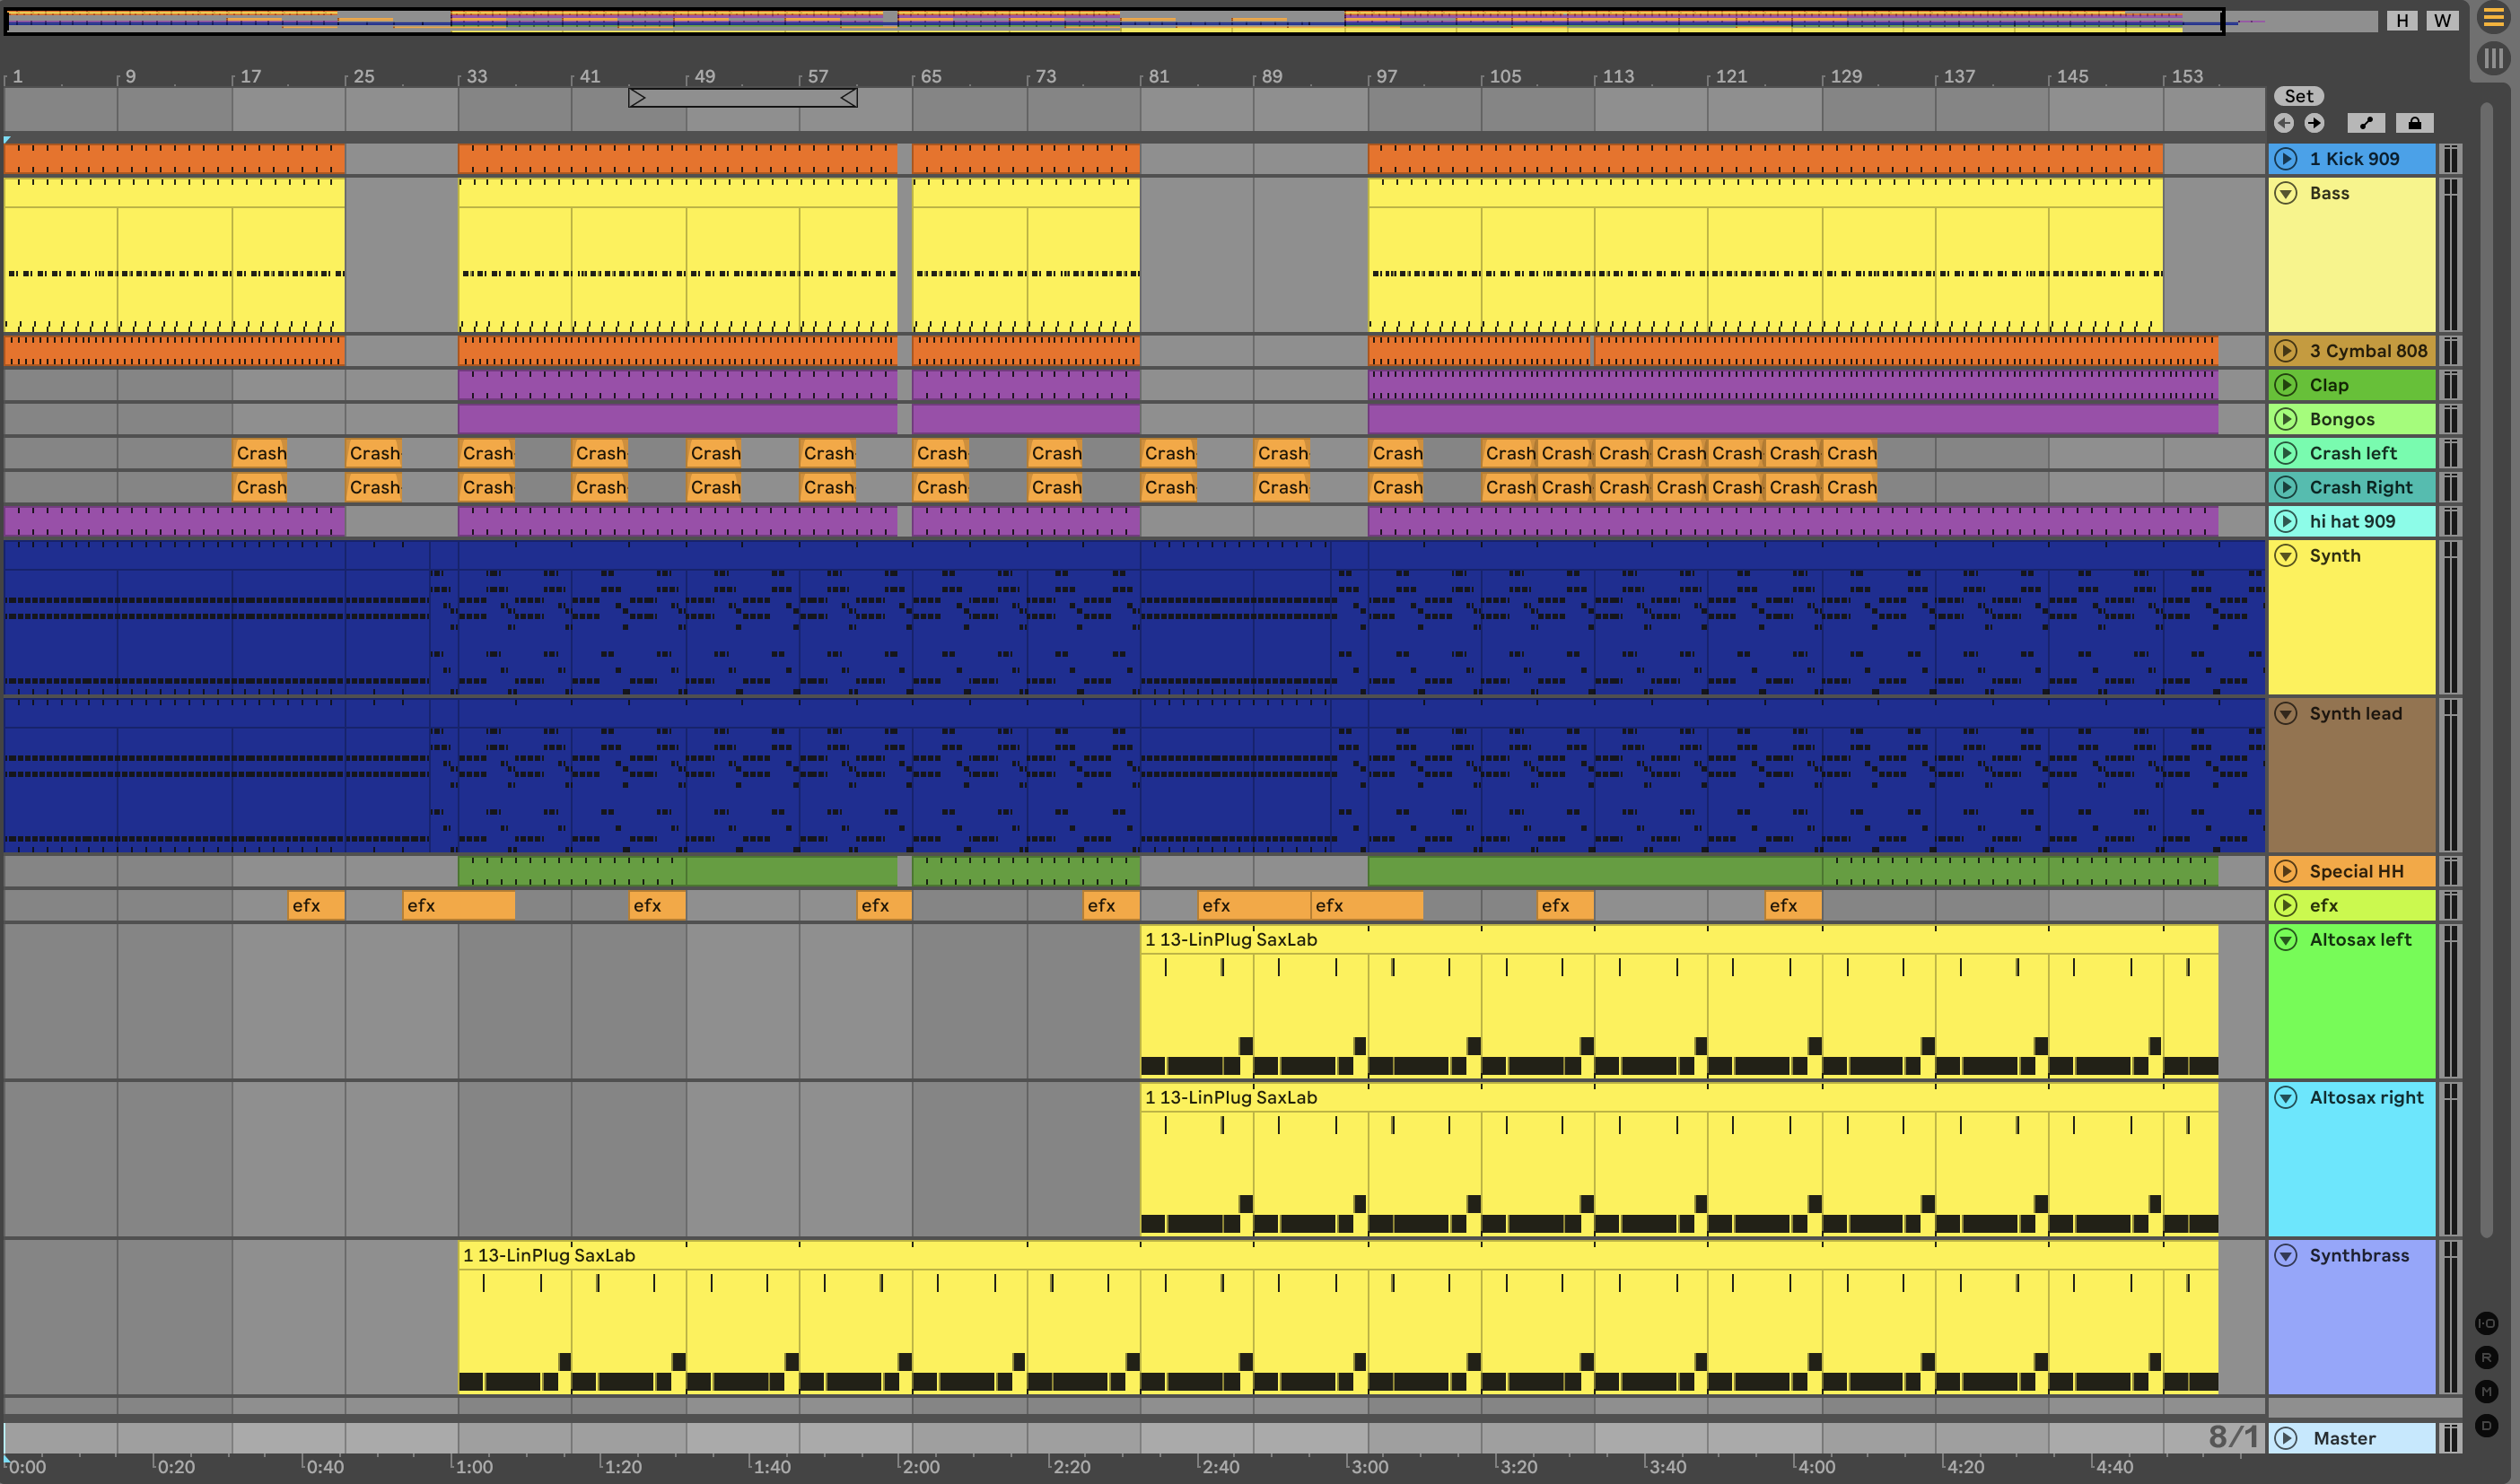Jump to next locator arrow
The image size is (2520, 1484).
pyautogui.click(x=2314, y=123)
